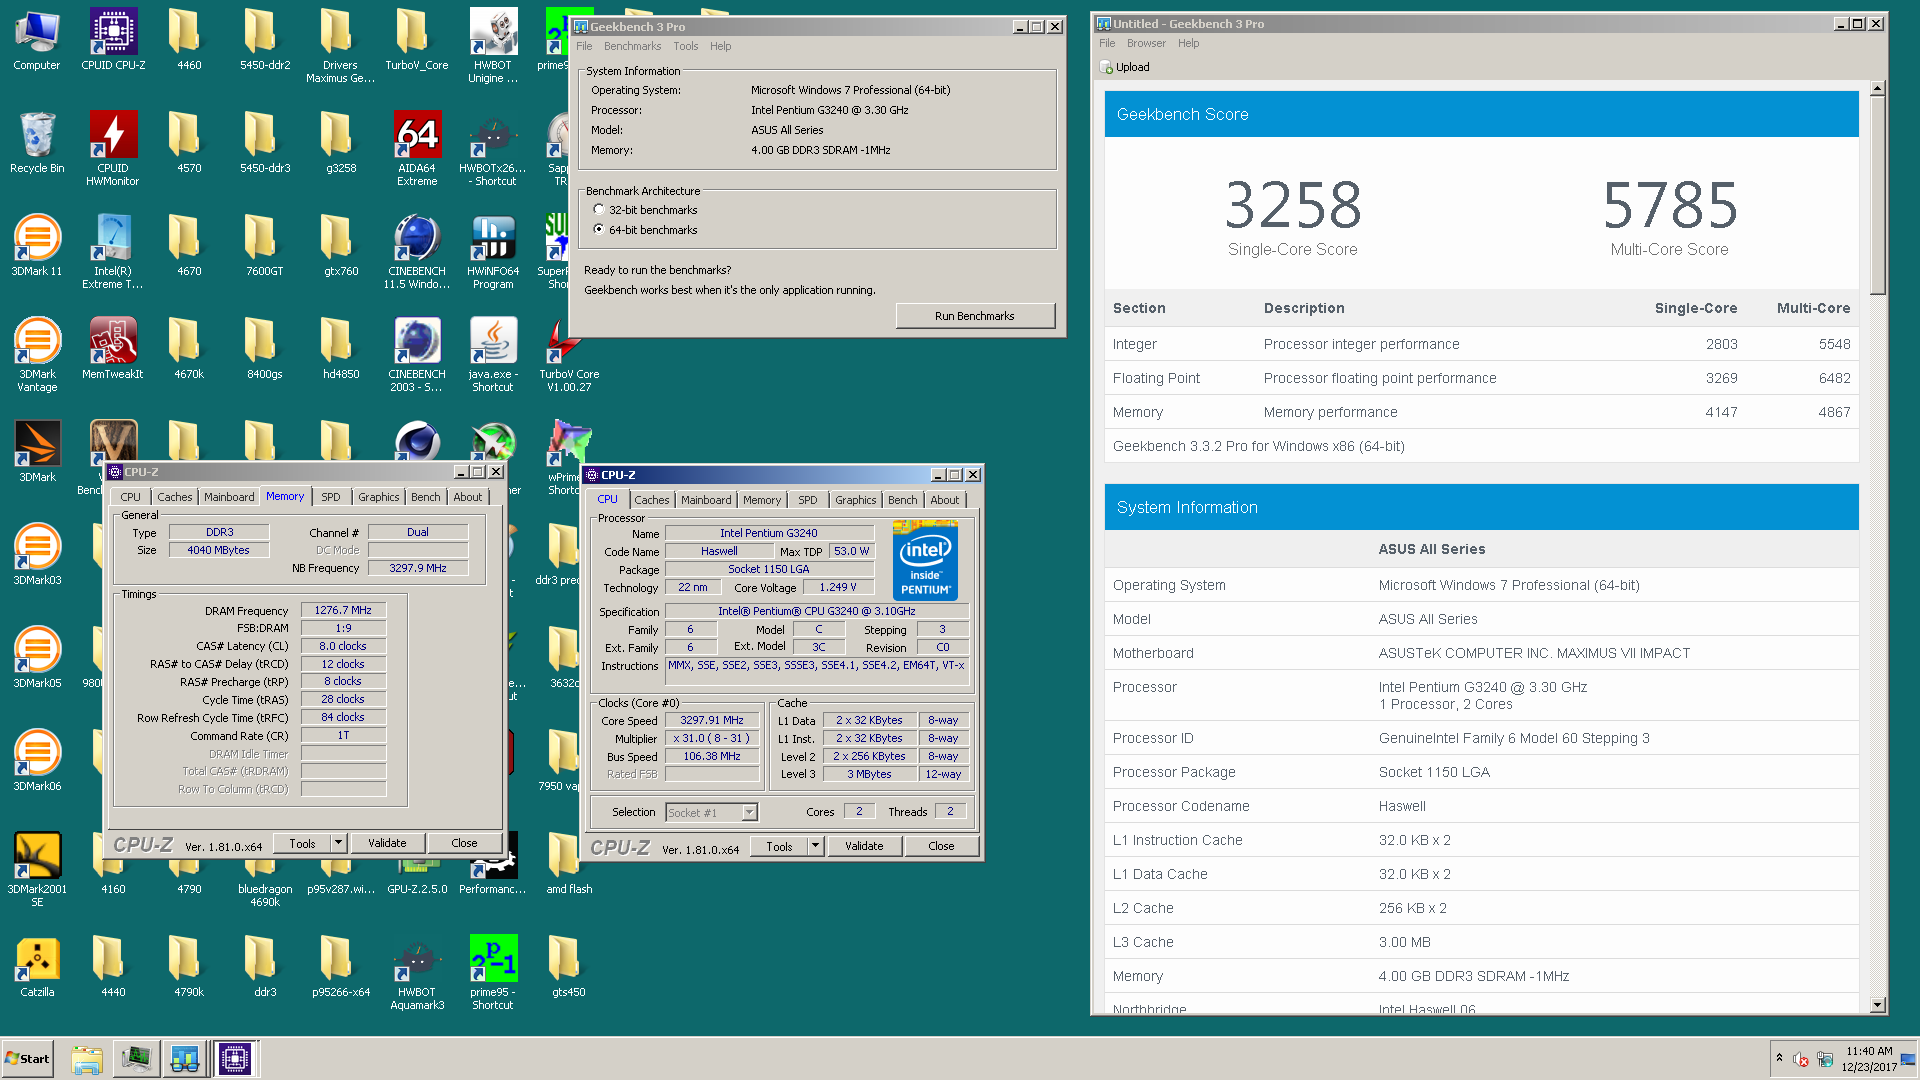1920x1080 pixels.
Task: Switch to SPD tab in CPU-Z Memory window
Action: click(331, 497)
